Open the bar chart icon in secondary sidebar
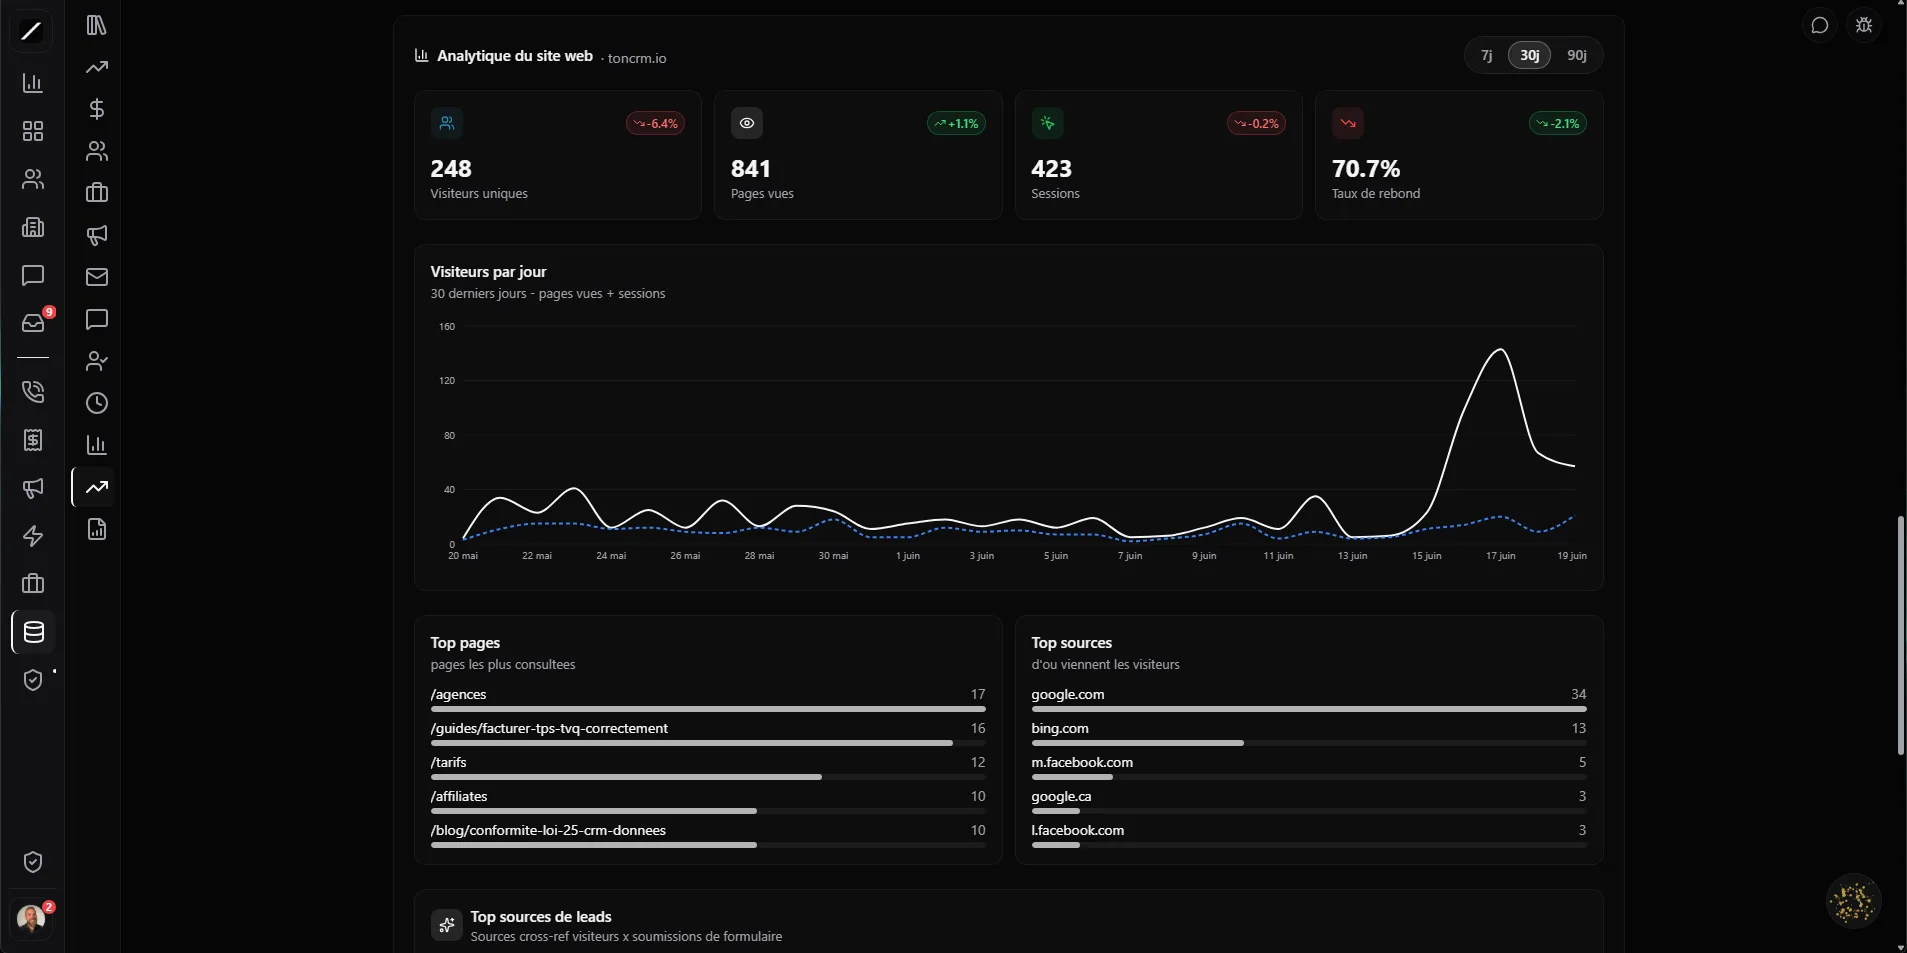The width and height of the screenshot is (1907, 953). click(x=97, y=445)
